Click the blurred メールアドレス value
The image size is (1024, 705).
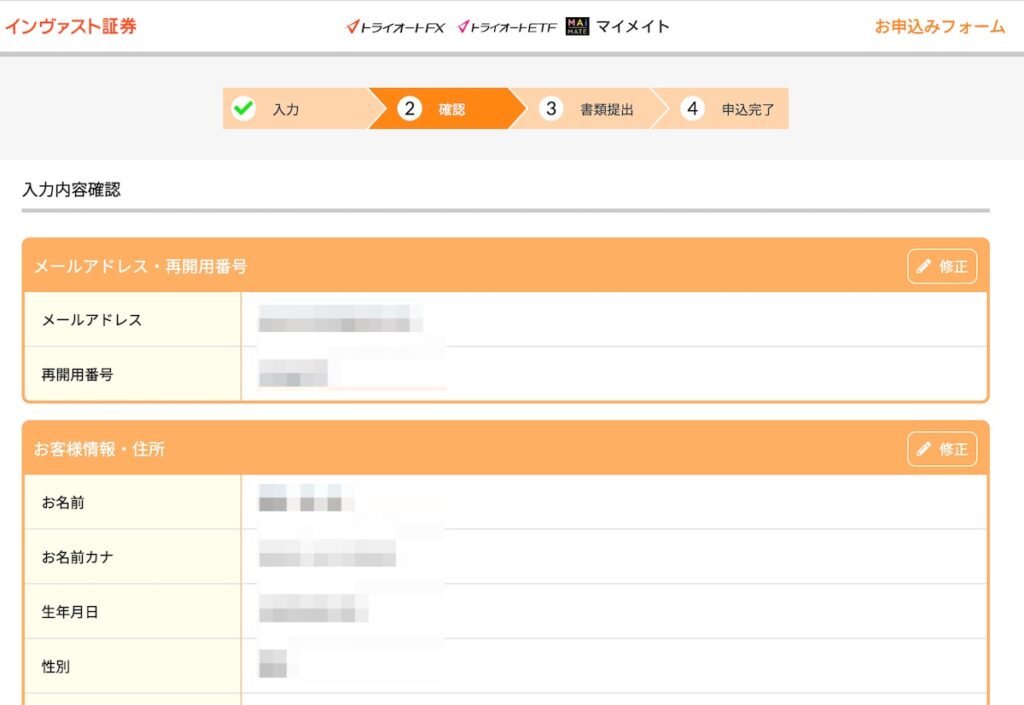[339, 320]
